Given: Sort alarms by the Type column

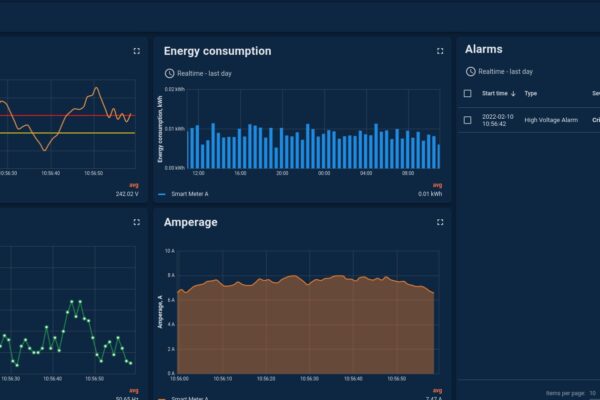Looking at the screenshot, I should click(531, 93).
